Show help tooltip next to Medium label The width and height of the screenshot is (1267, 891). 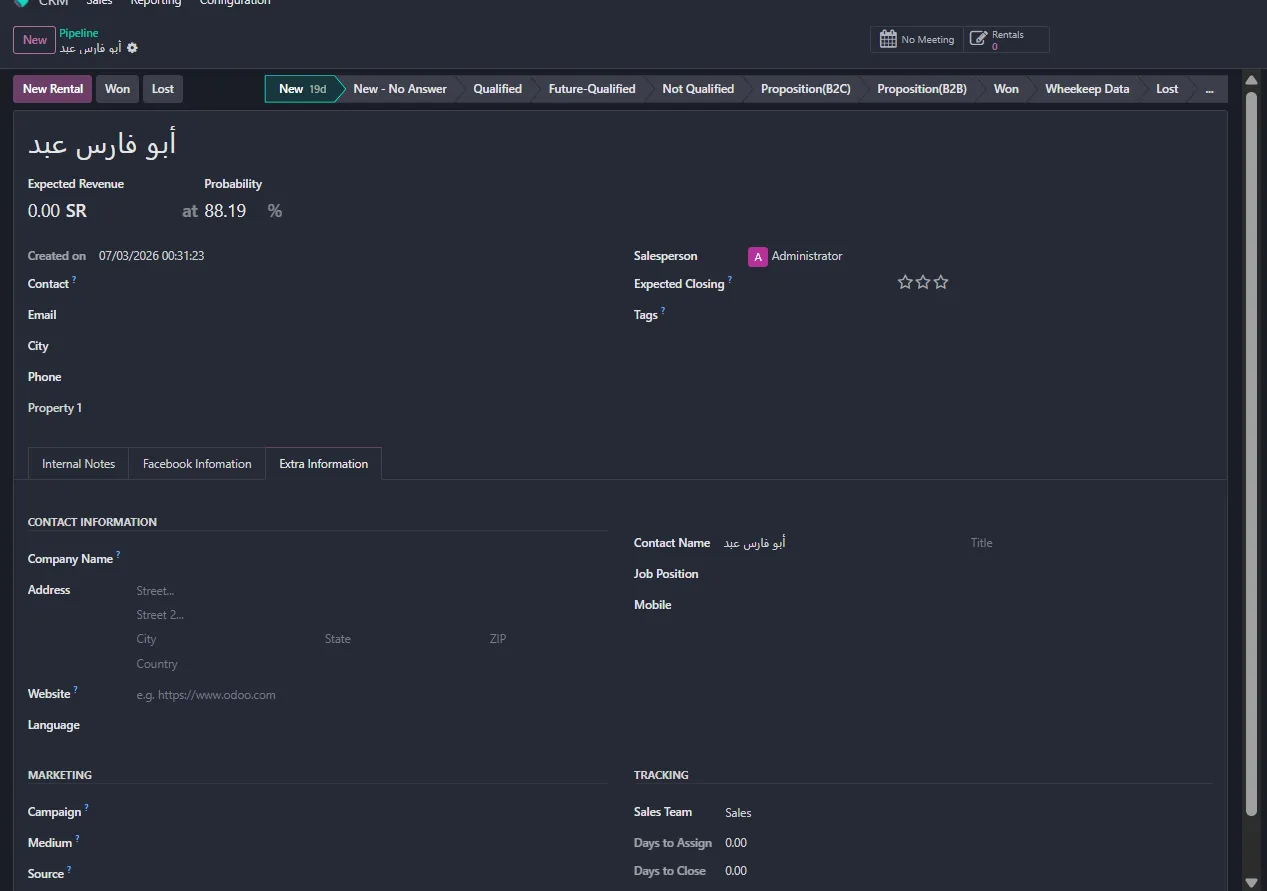coord(77,839)
